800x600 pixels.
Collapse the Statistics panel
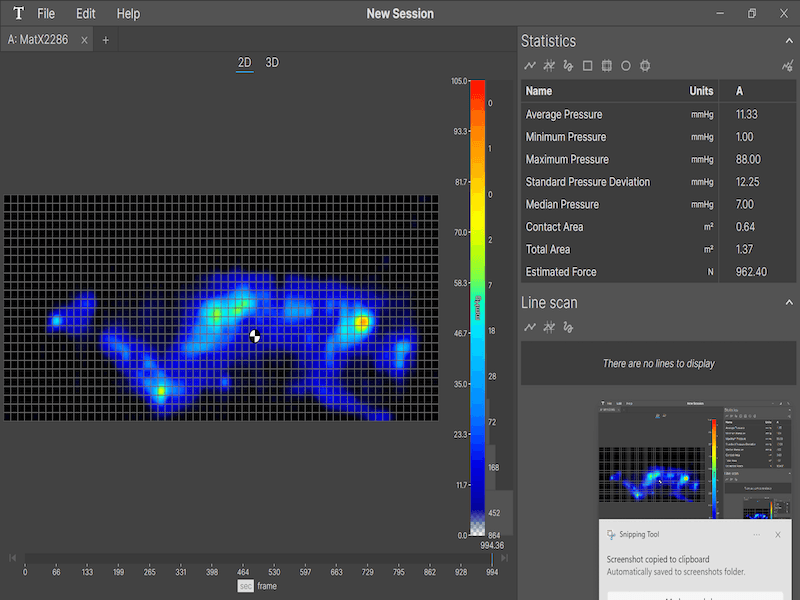coord(789,41)
